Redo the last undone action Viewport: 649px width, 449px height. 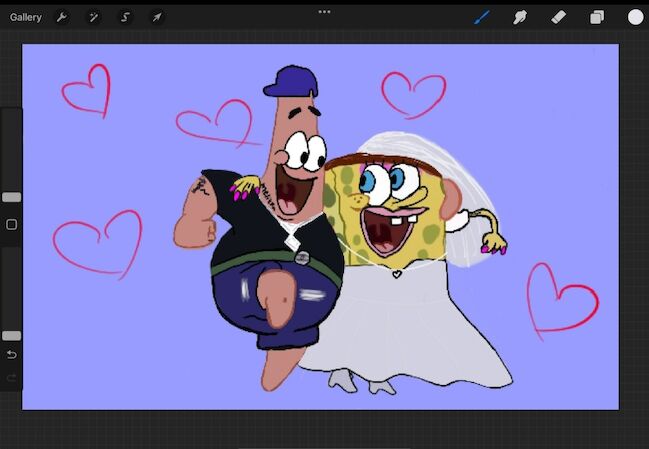click(x=12, y=377)
